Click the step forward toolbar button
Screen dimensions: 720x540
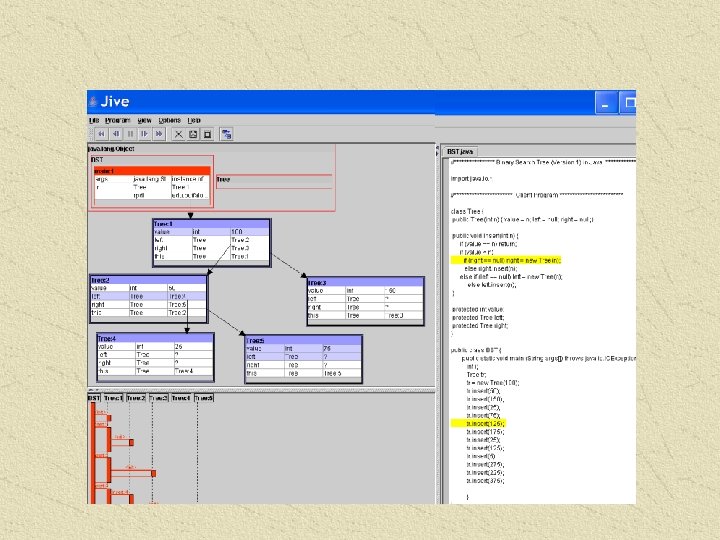coord(144,134)
